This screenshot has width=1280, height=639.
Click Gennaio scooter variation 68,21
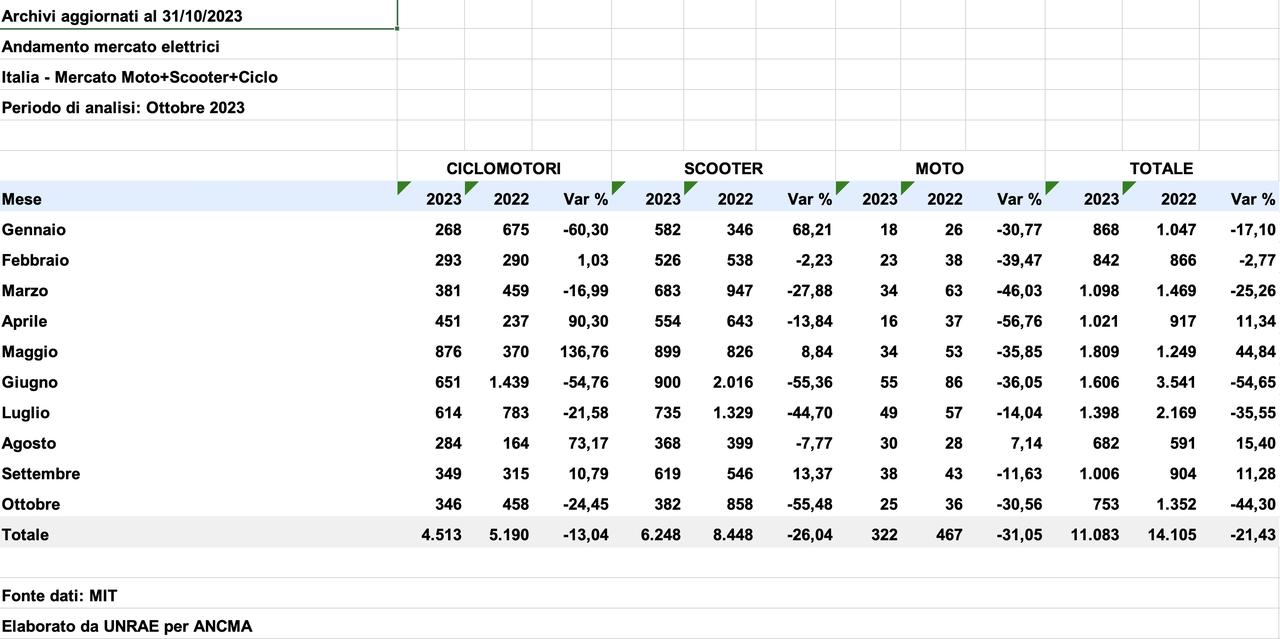click(x=813, y=229)
